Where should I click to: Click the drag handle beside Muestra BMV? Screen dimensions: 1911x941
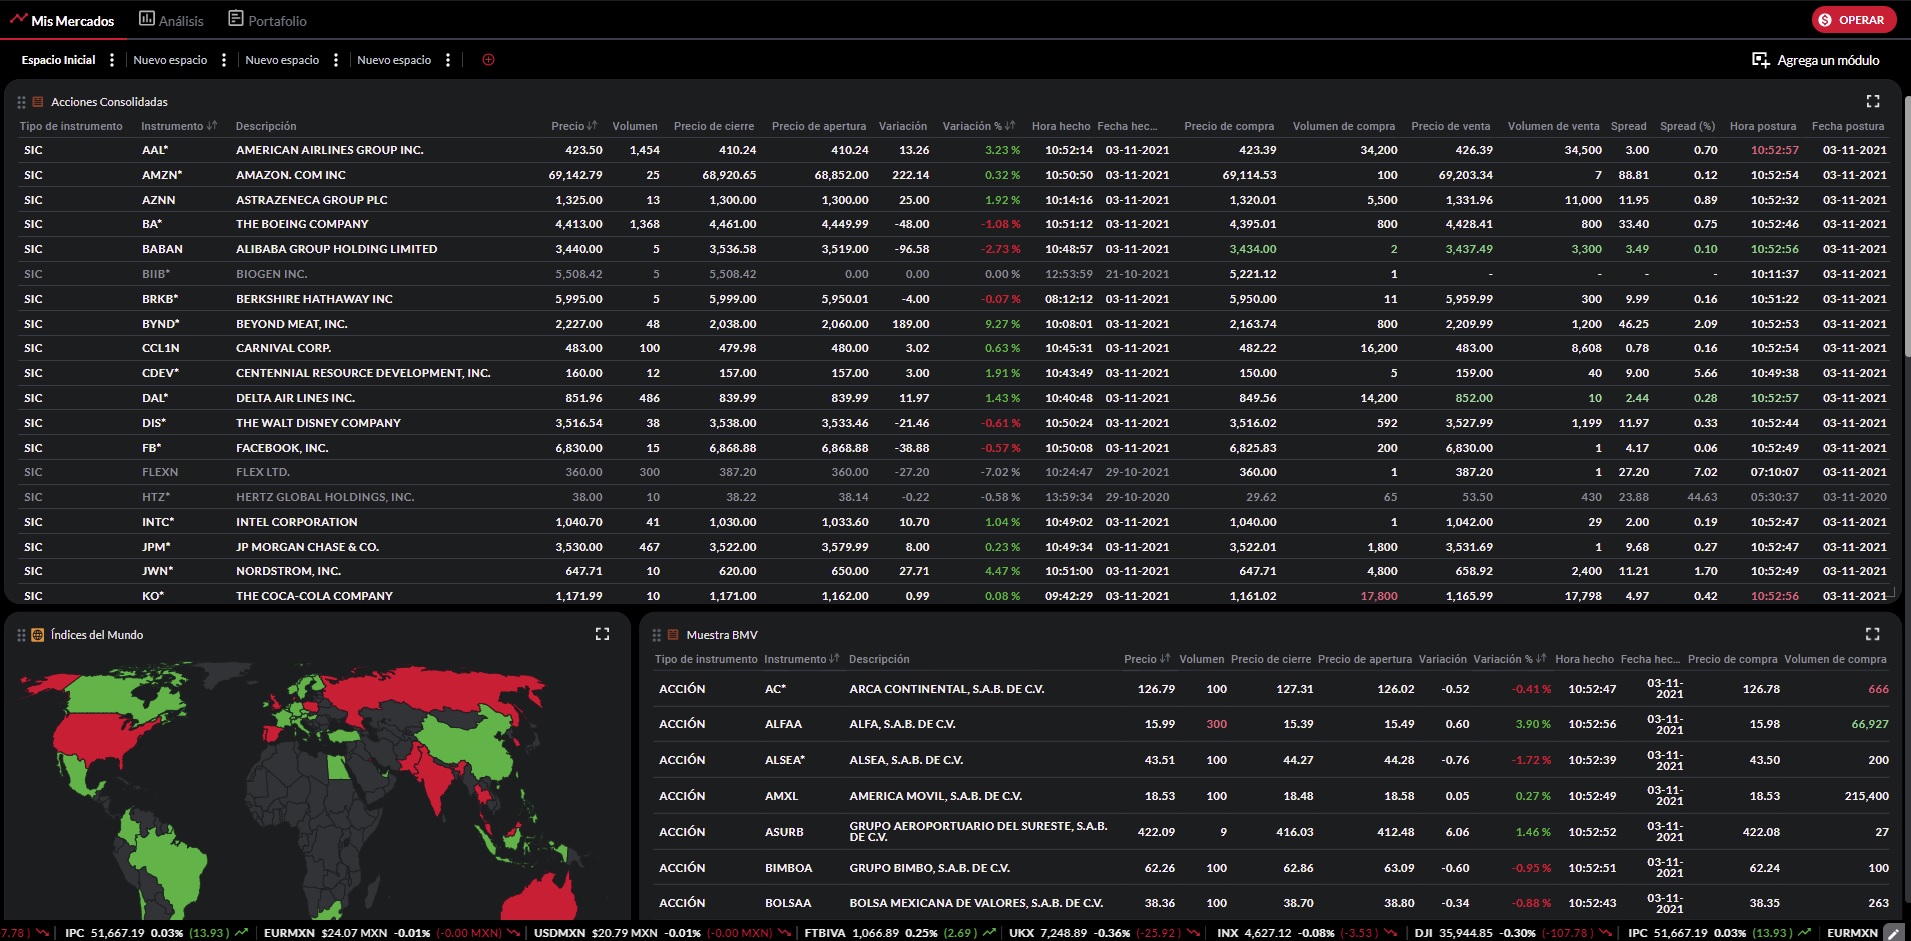coord(656,635)
